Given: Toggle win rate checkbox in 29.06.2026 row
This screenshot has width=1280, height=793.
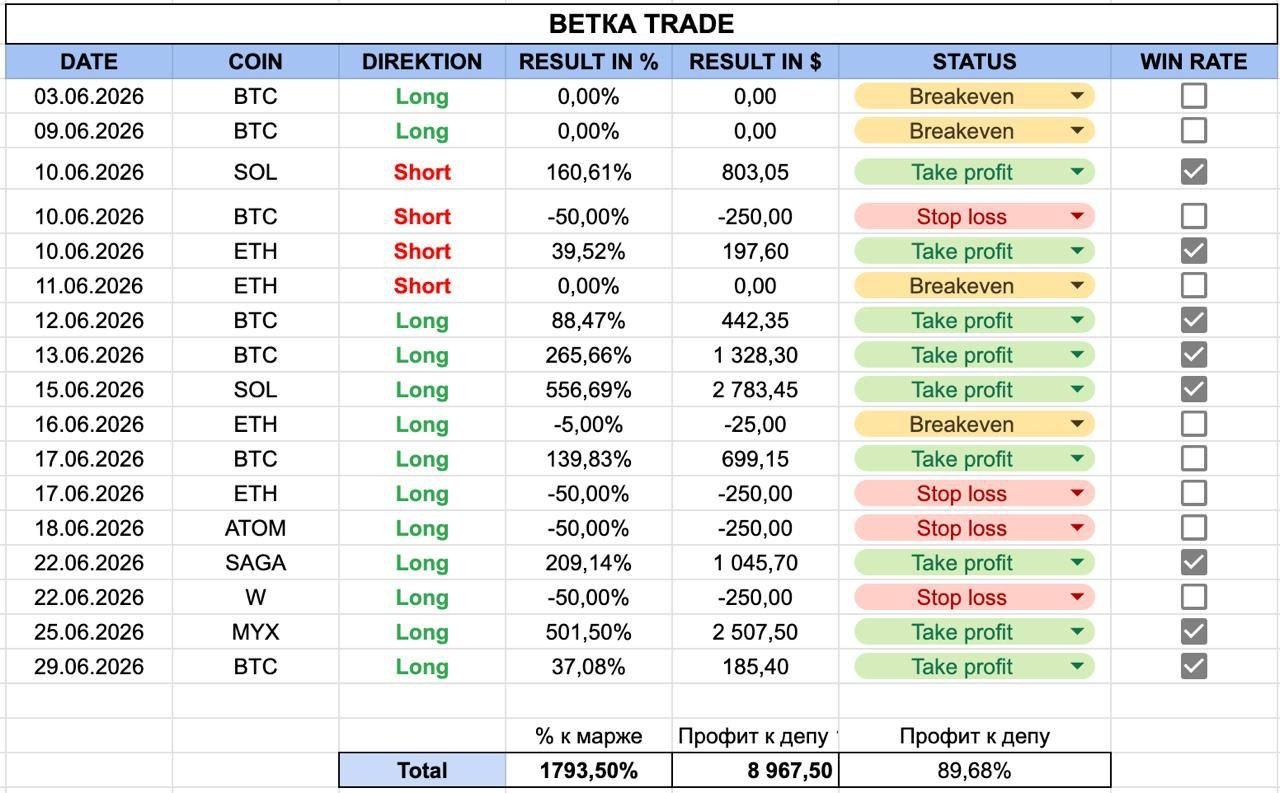Looking at the screenshot, I should coord(1193,666).
